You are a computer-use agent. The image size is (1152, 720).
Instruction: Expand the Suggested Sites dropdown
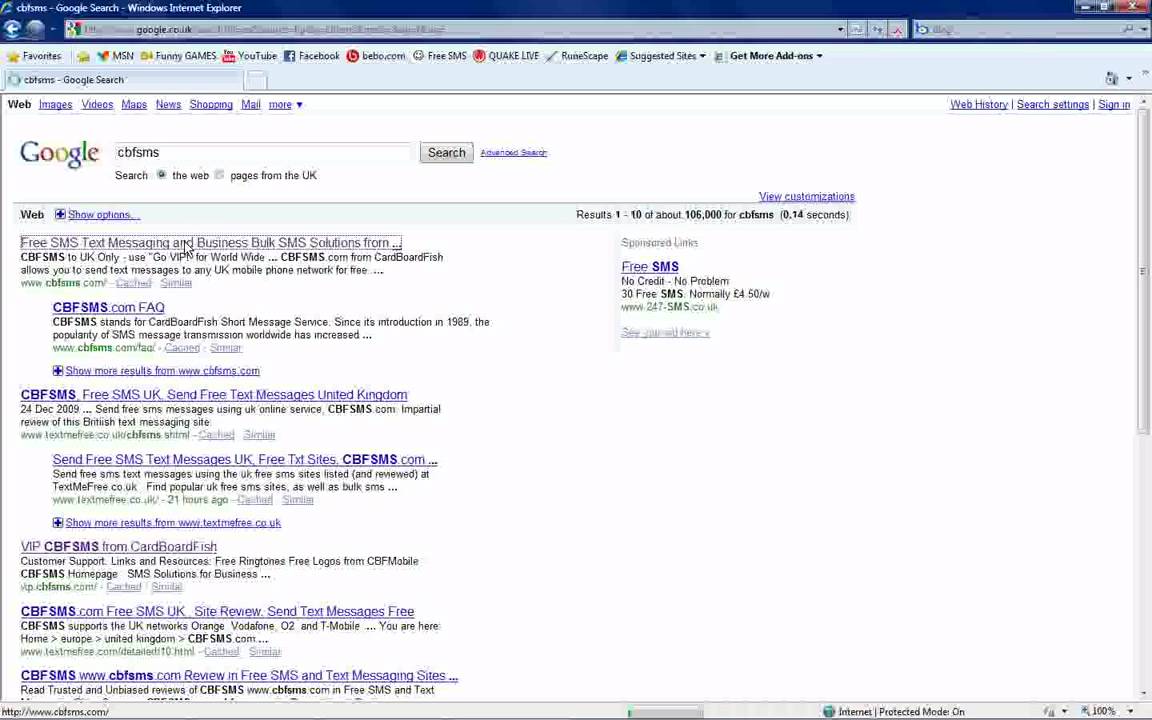[702, 56]
